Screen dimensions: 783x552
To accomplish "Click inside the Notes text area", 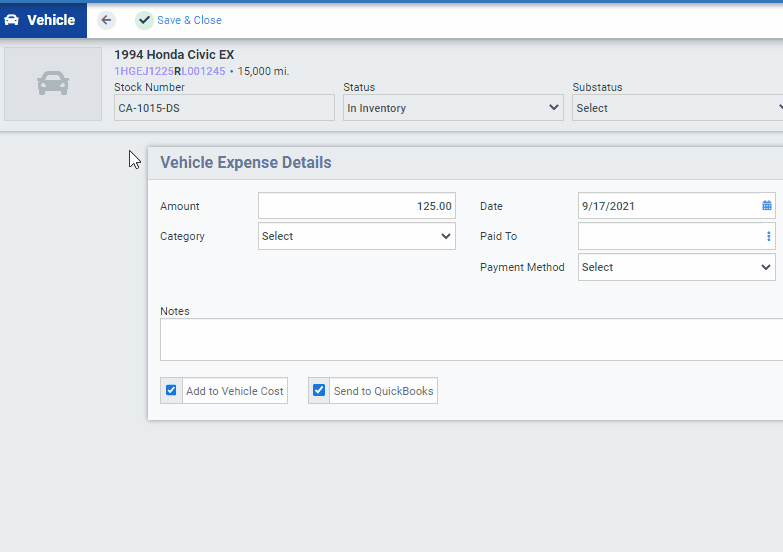I will pos(471,340).
